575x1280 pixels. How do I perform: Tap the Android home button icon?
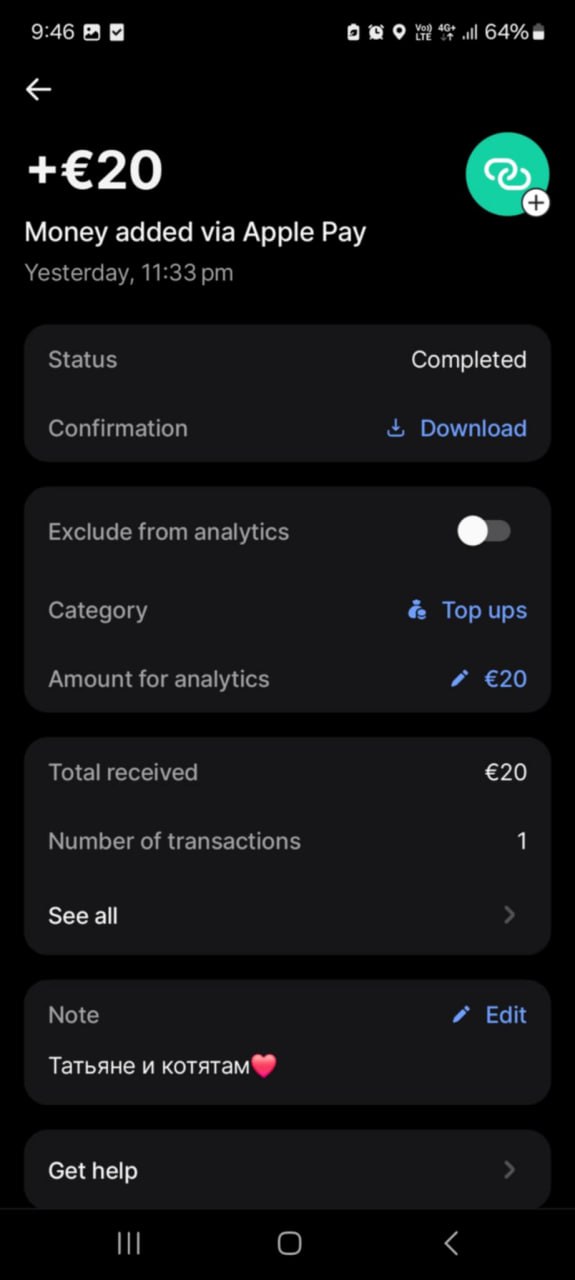point(289,1243)
